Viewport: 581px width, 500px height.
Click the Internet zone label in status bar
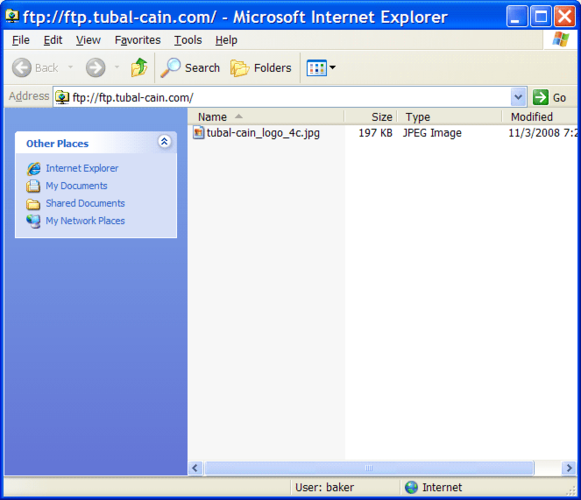pos(442,487)
